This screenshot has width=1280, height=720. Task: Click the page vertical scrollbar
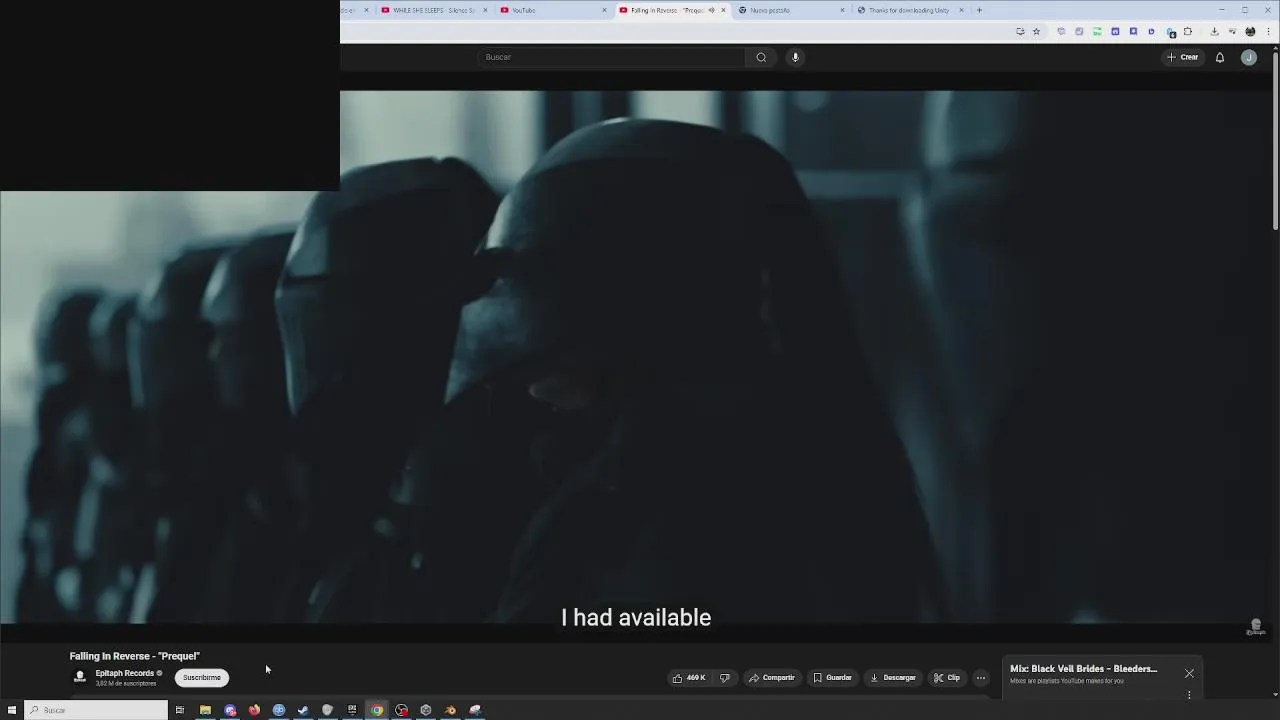(1275, 142)
